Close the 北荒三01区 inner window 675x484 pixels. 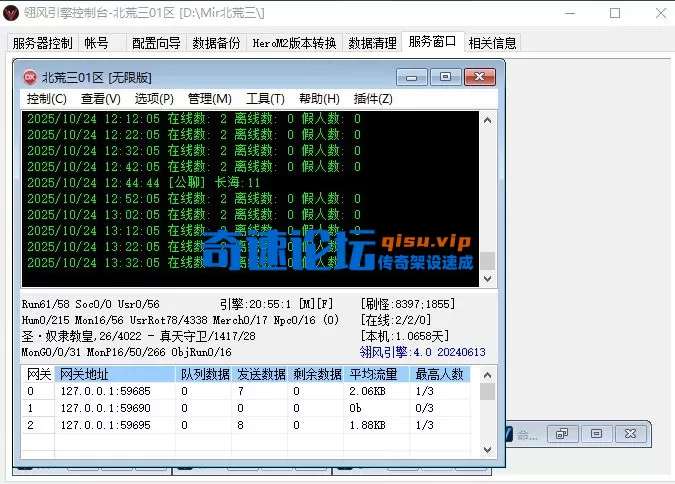coord(480,77)
